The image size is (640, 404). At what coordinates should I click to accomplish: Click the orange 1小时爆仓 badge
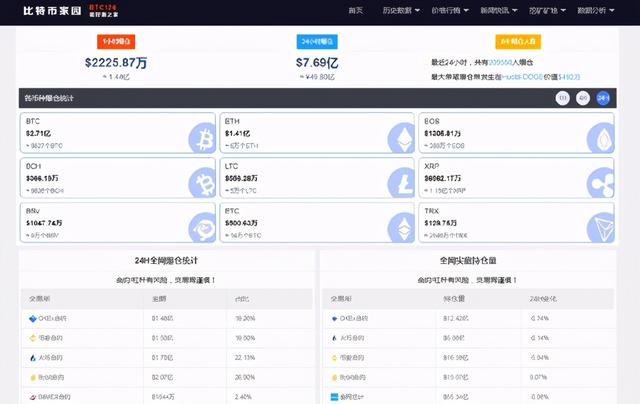click(x=116, y=42)
